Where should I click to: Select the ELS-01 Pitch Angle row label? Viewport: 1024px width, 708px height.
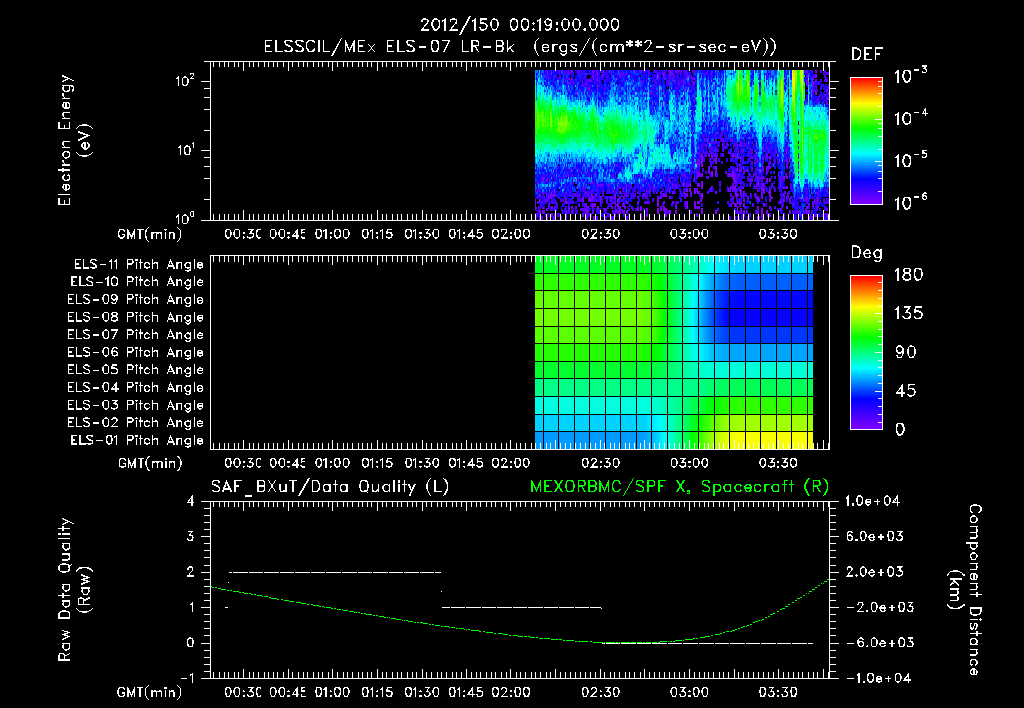pos(136,441)
